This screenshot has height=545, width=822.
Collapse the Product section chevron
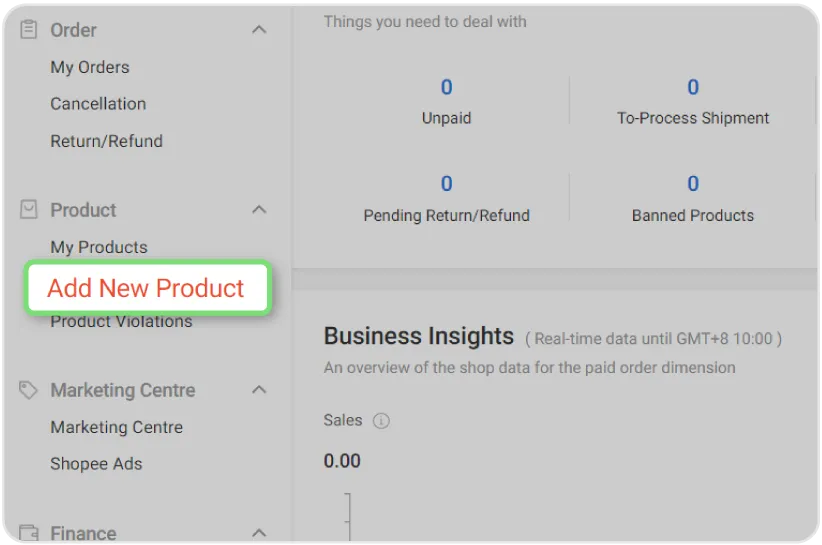pos(259,210)
